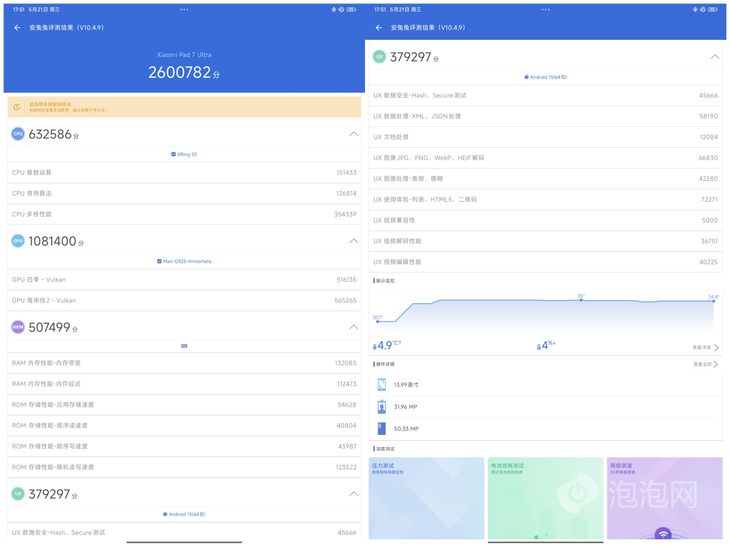Tap the back arrow in left panel header
The width and height of the screenshot is (730, 549).
(17, 28)
